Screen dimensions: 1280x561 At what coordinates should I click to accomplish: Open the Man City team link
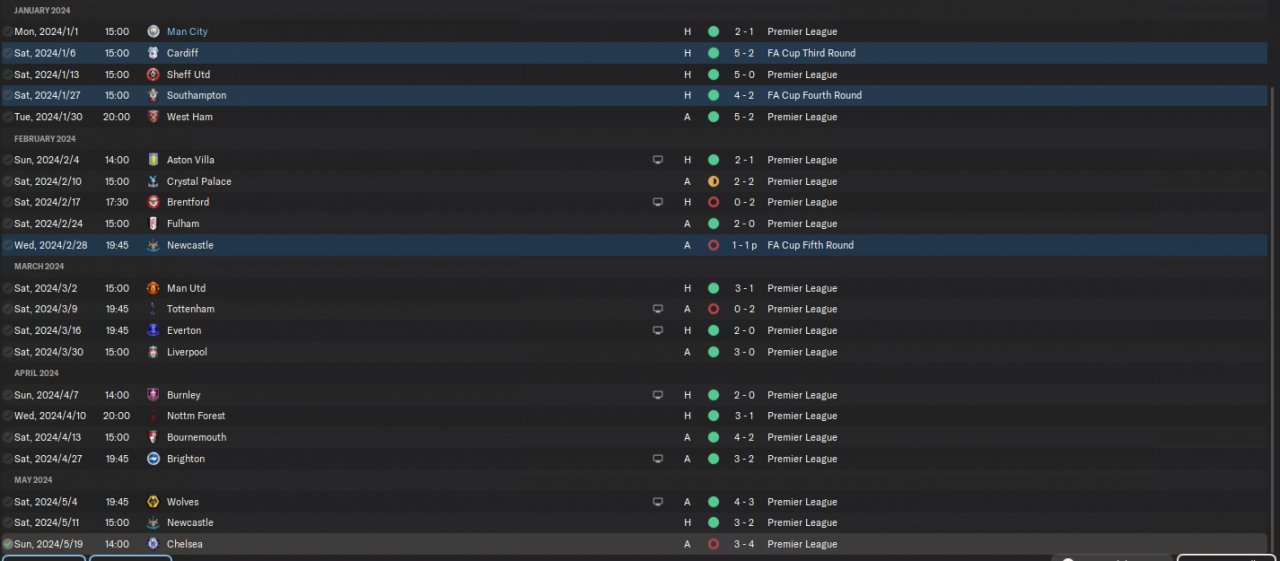click(187, 32)
